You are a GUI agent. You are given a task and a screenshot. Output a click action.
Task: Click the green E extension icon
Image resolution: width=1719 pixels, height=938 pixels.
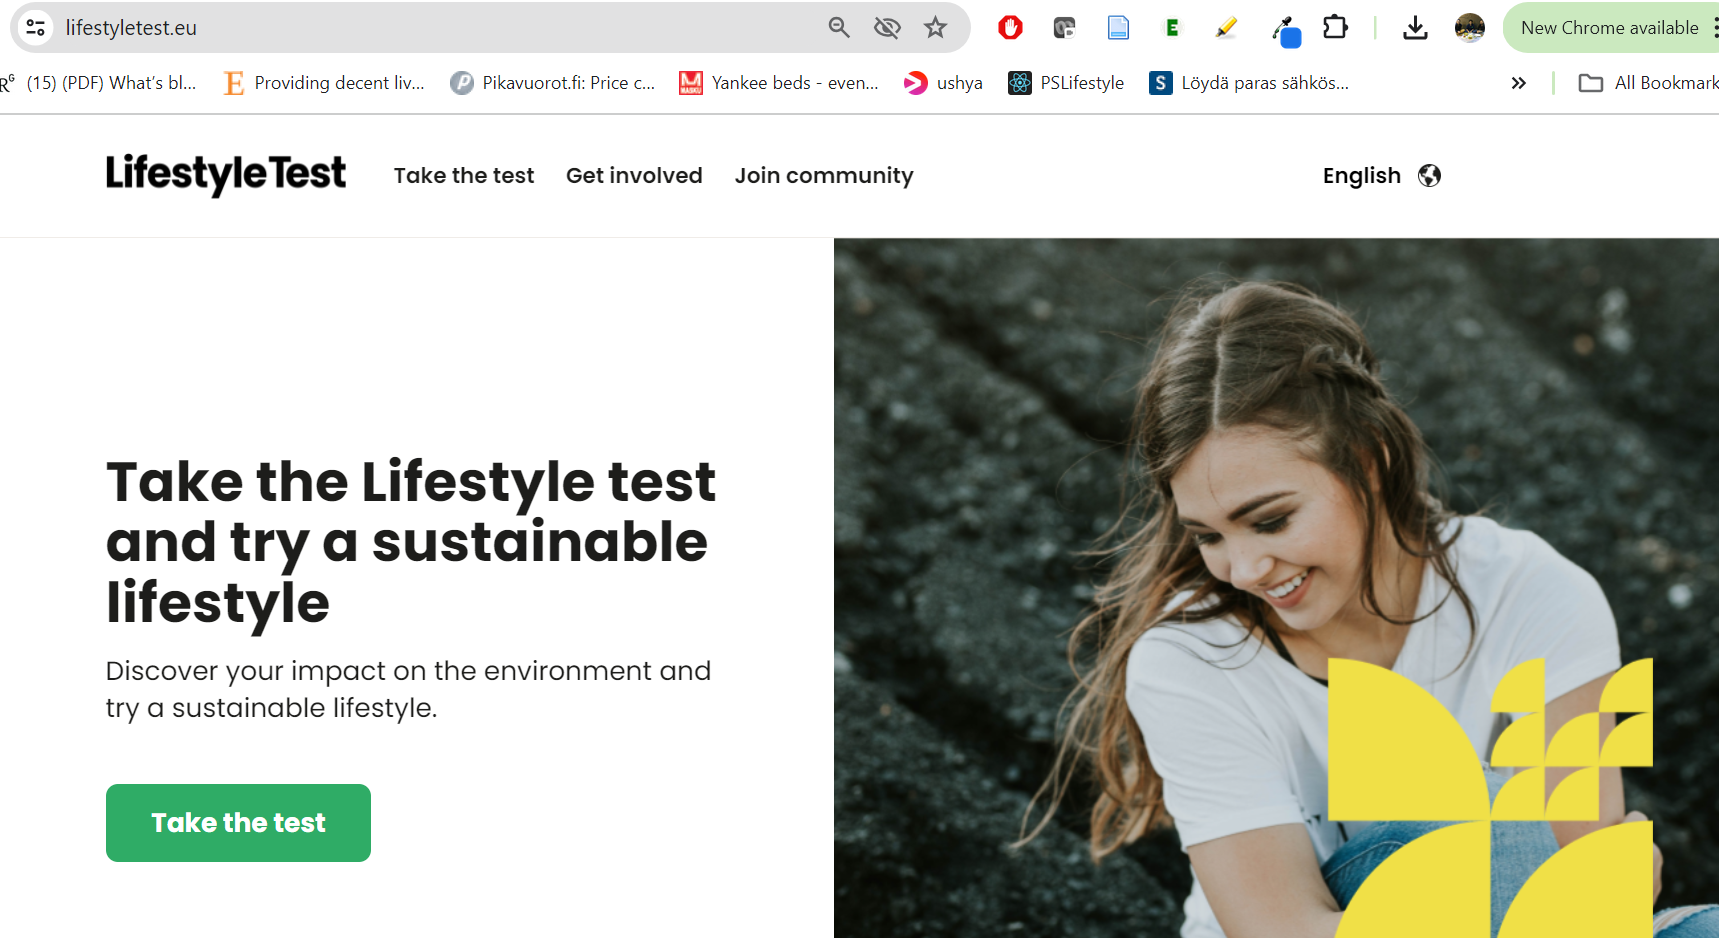click(x=1172, y=28)
